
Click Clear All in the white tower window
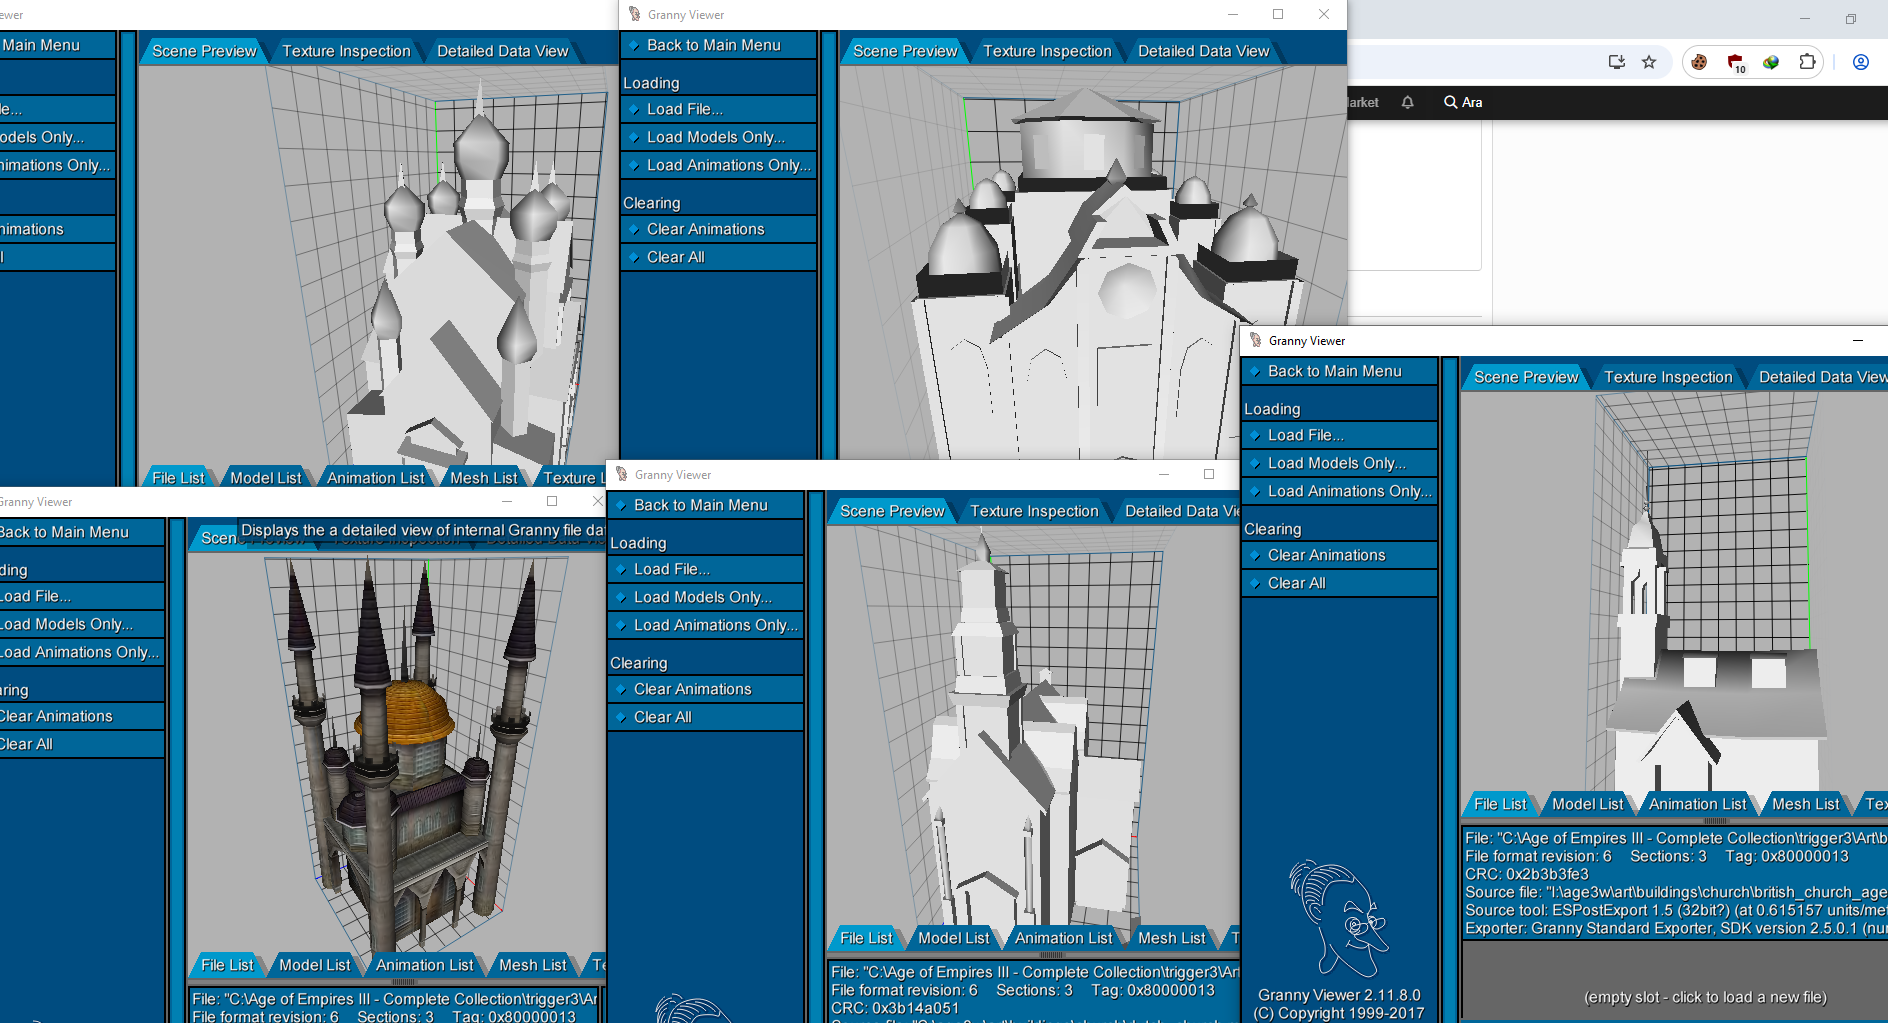point(705,717)
